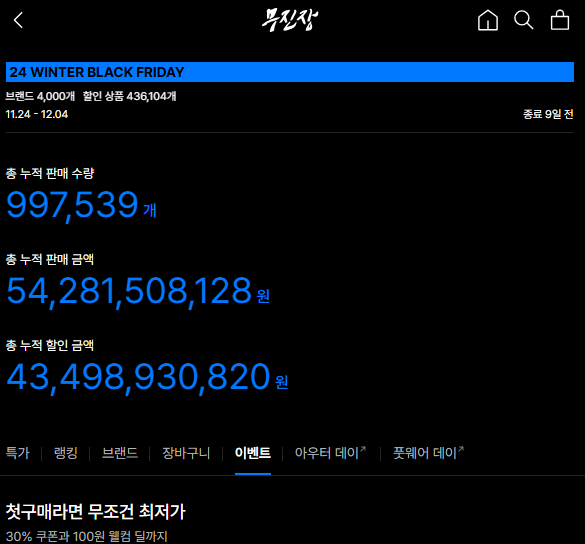585x544 pixels.
Task: Switch to the 특가 tab
Action: click(18, 453)
